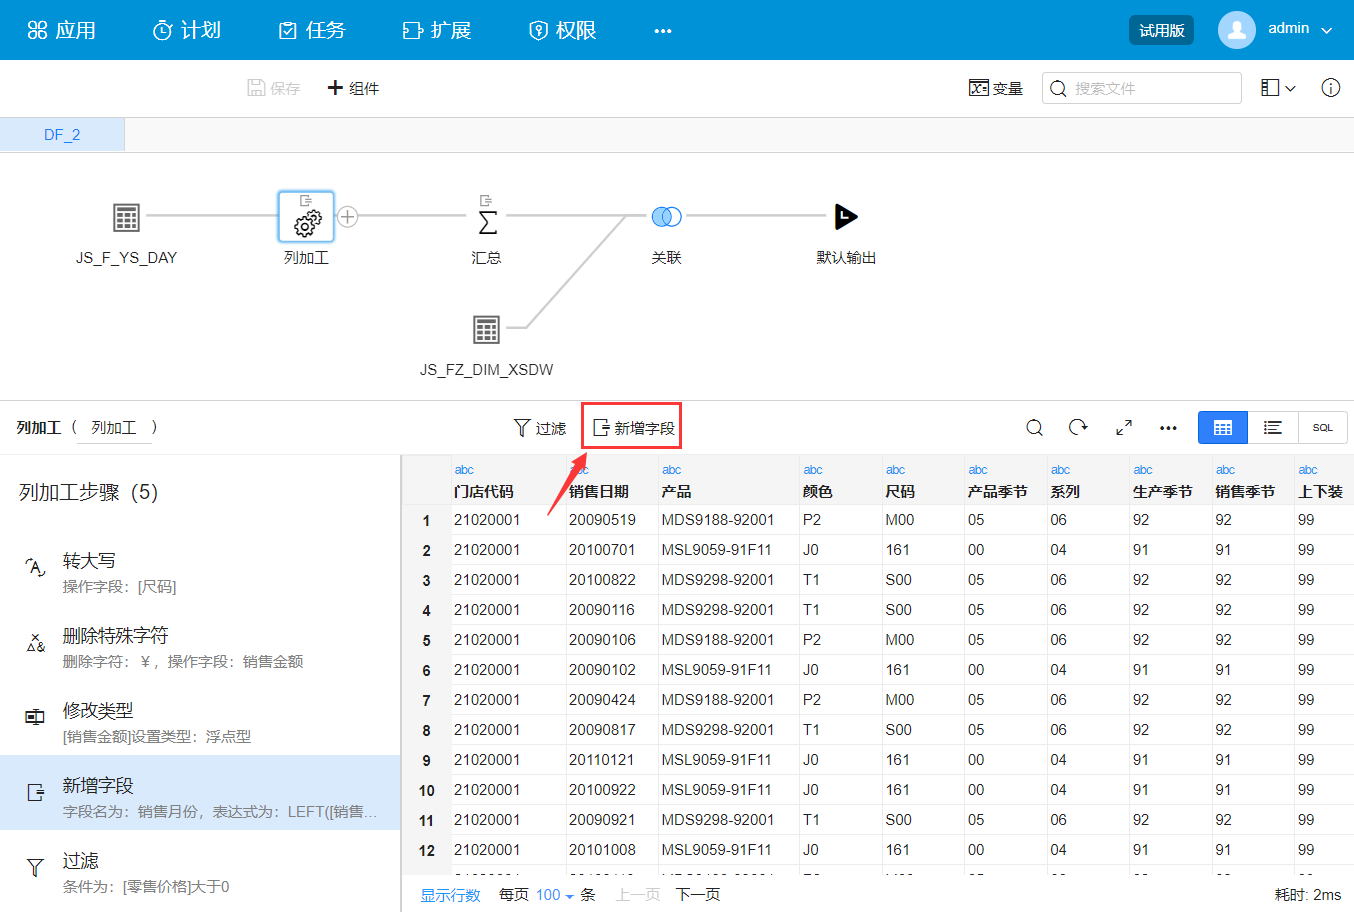Select the 列加工 gear node

306,217
